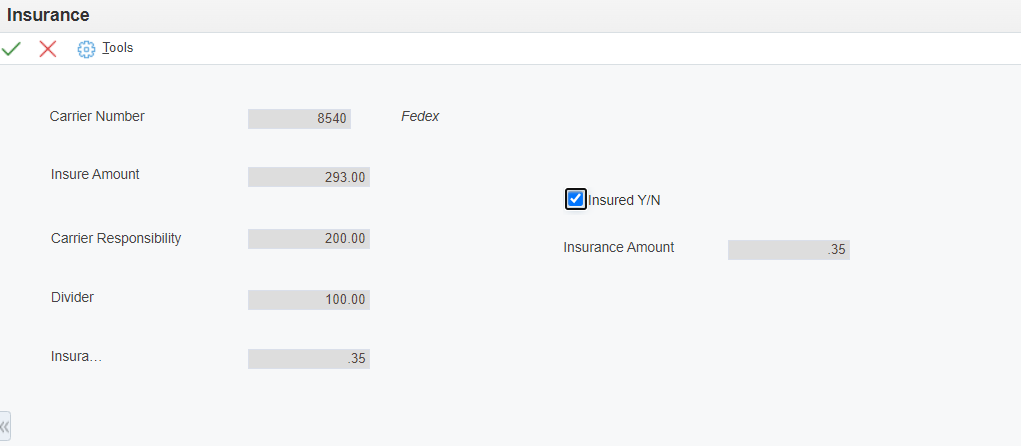Cancel with the red X icon

48,49
